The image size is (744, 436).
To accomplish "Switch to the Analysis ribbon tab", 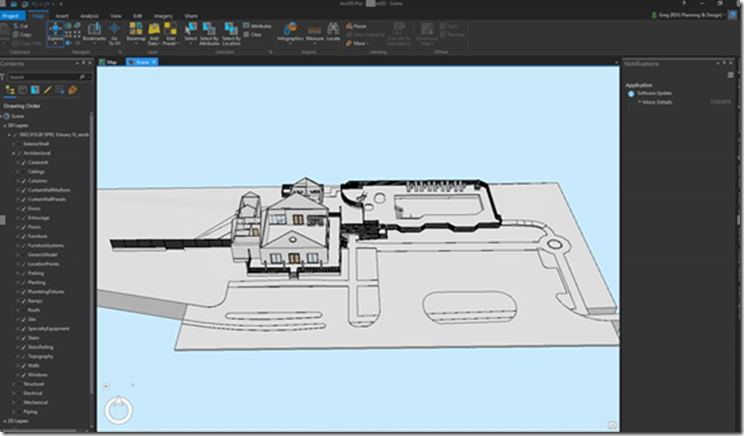I will [89, 16].
